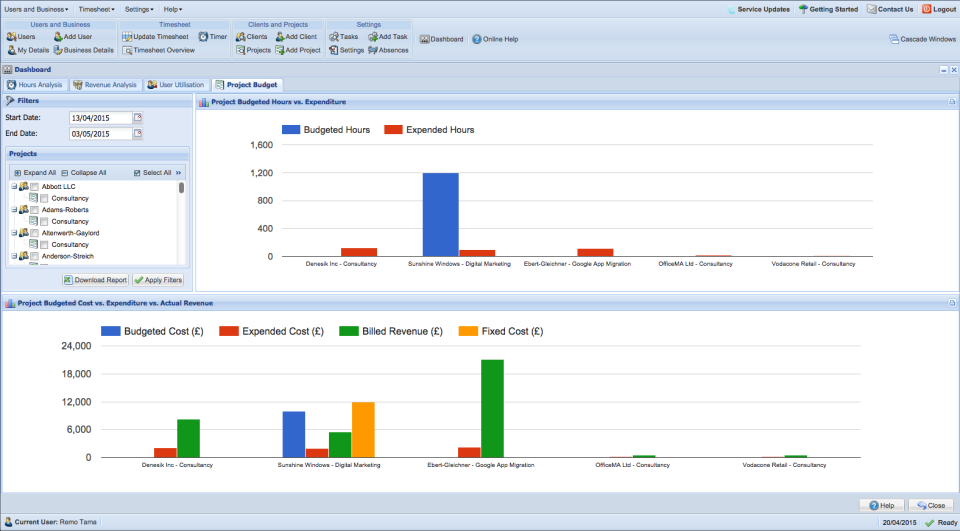Image resolution: width=960 pixels, height=531 pixels.
Task: Check Consultancy under Adams-Roberts
Action: coord(44,222)
